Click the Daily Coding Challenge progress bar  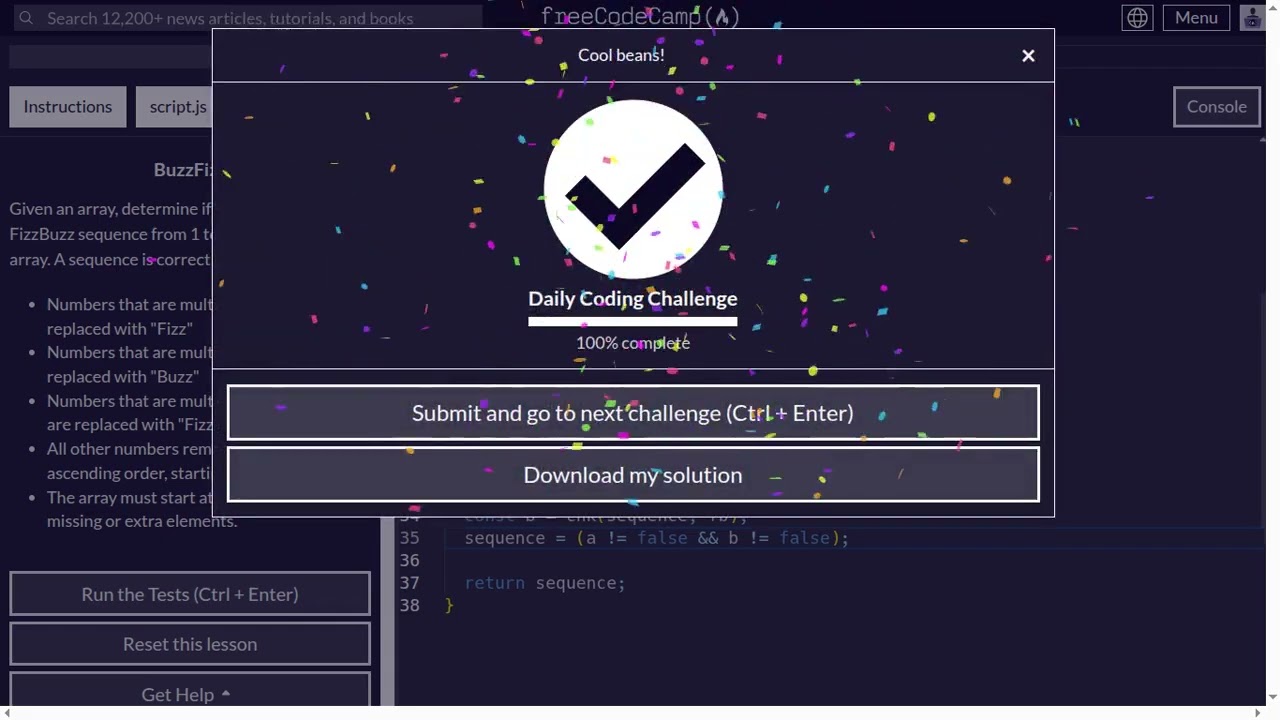pos(633,321)
